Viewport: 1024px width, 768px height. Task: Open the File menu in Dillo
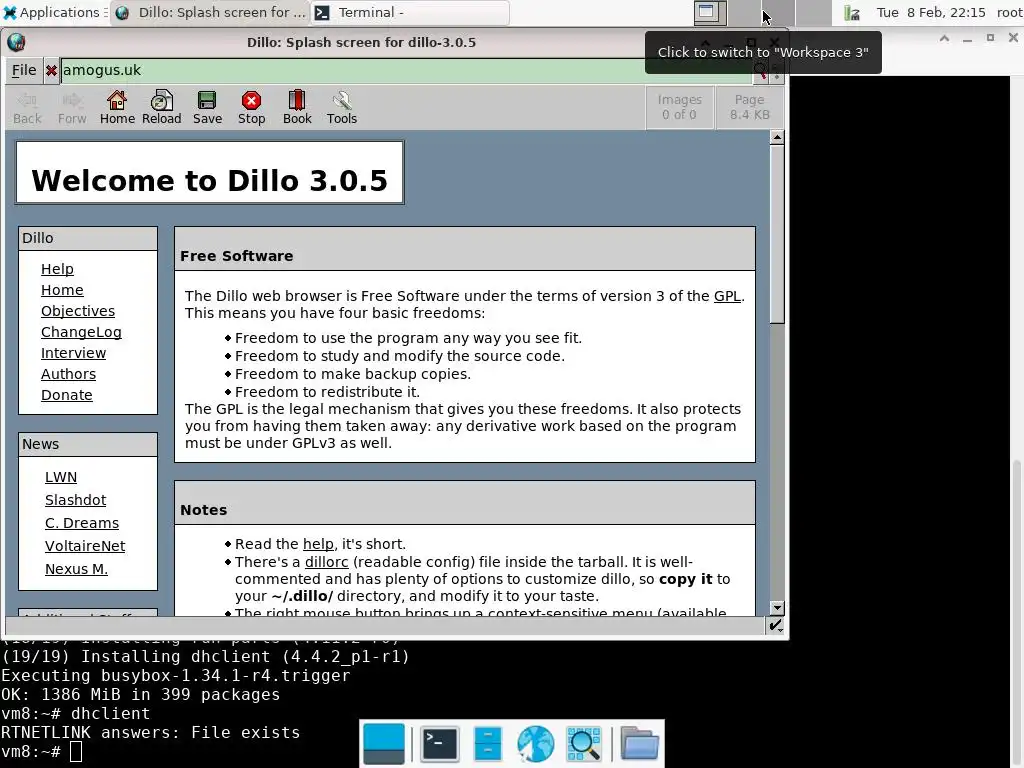pyautogui.click(x=24, y=71)
